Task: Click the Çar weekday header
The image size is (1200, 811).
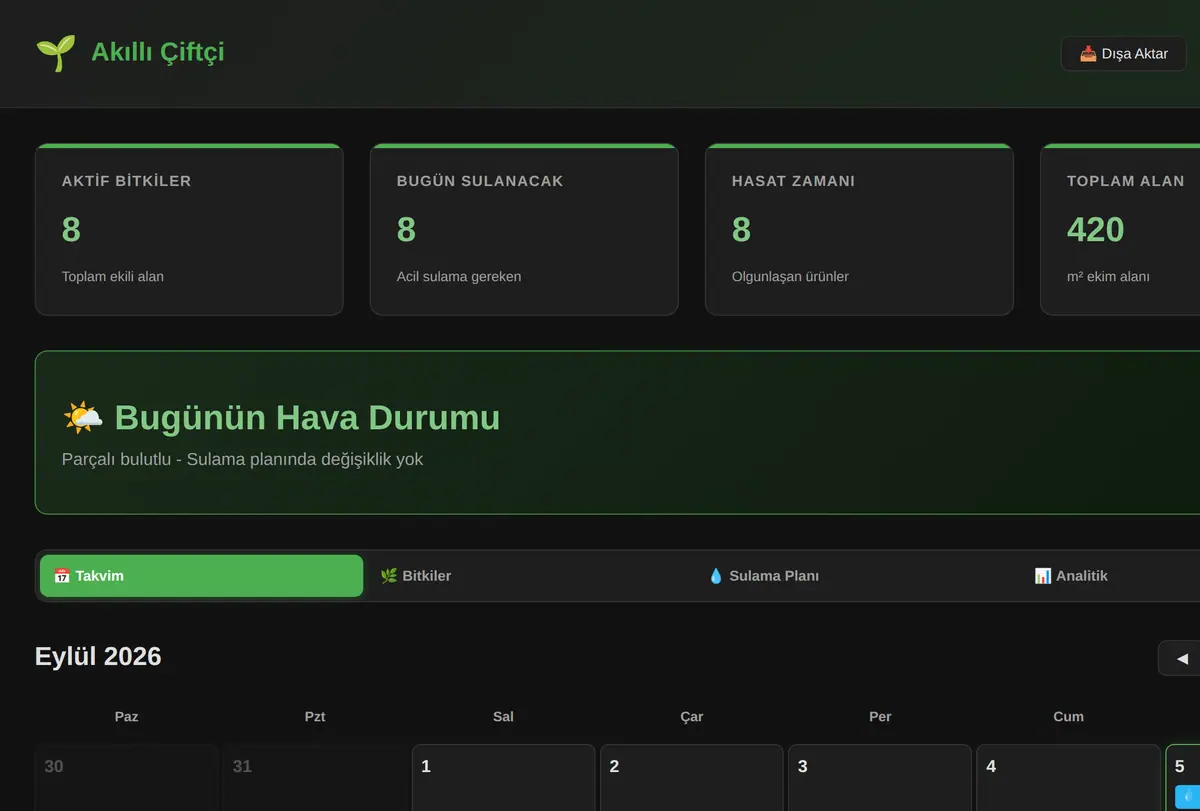Action: click(692, 717)
